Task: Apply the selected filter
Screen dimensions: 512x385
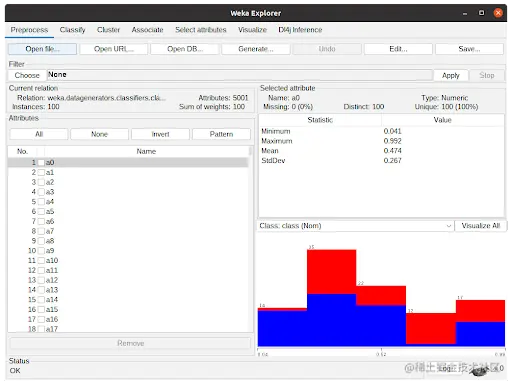Action: click(x=451, y=75)
